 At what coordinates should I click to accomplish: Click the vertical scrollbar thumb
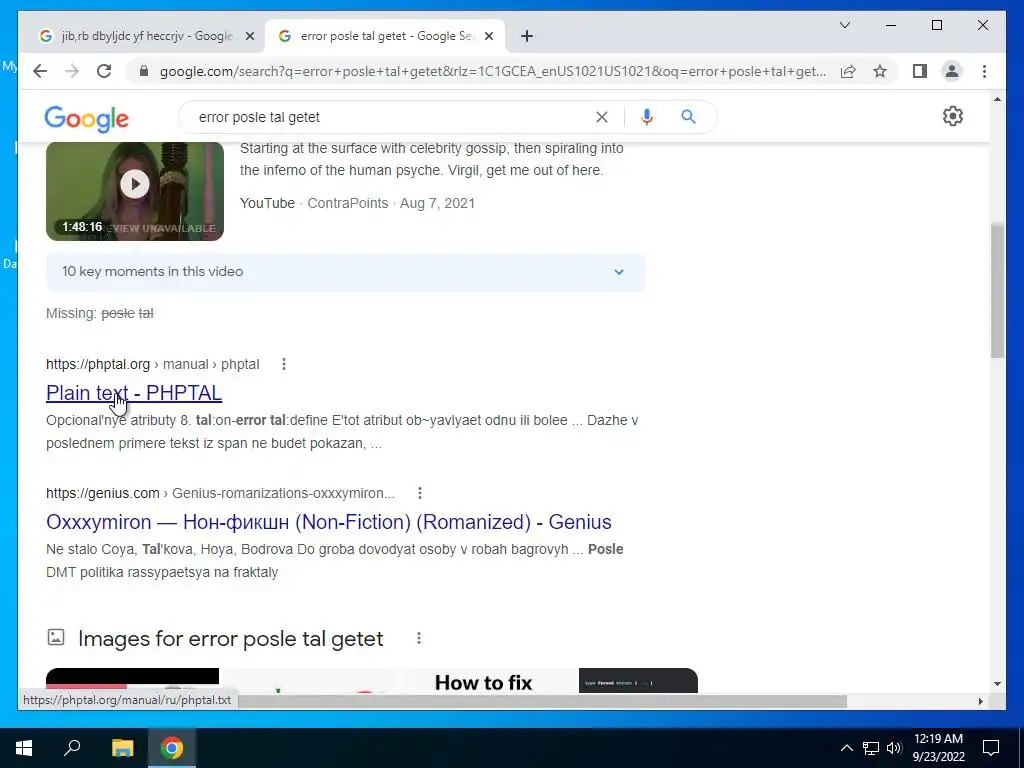pyautogui.click(x=997, y=291)
